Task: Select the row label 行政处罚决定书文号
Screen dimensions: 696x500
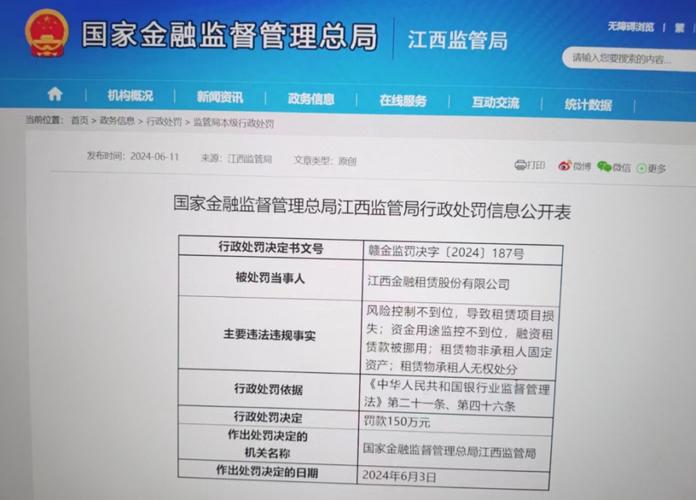Action: (x=271, y=247)
